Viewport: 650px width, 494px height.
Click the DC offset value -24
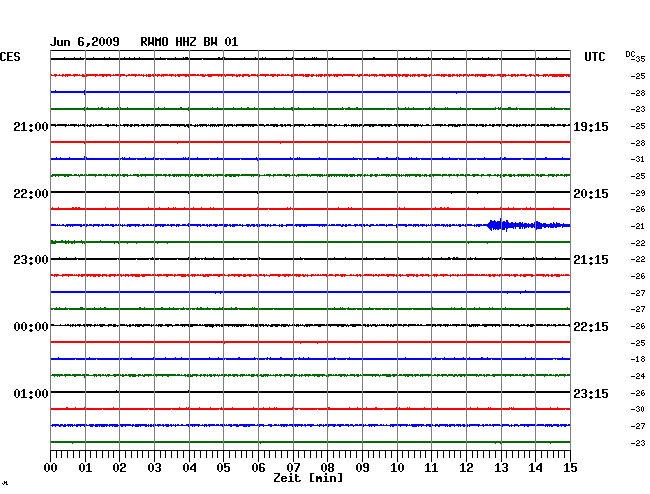point(638,376)
